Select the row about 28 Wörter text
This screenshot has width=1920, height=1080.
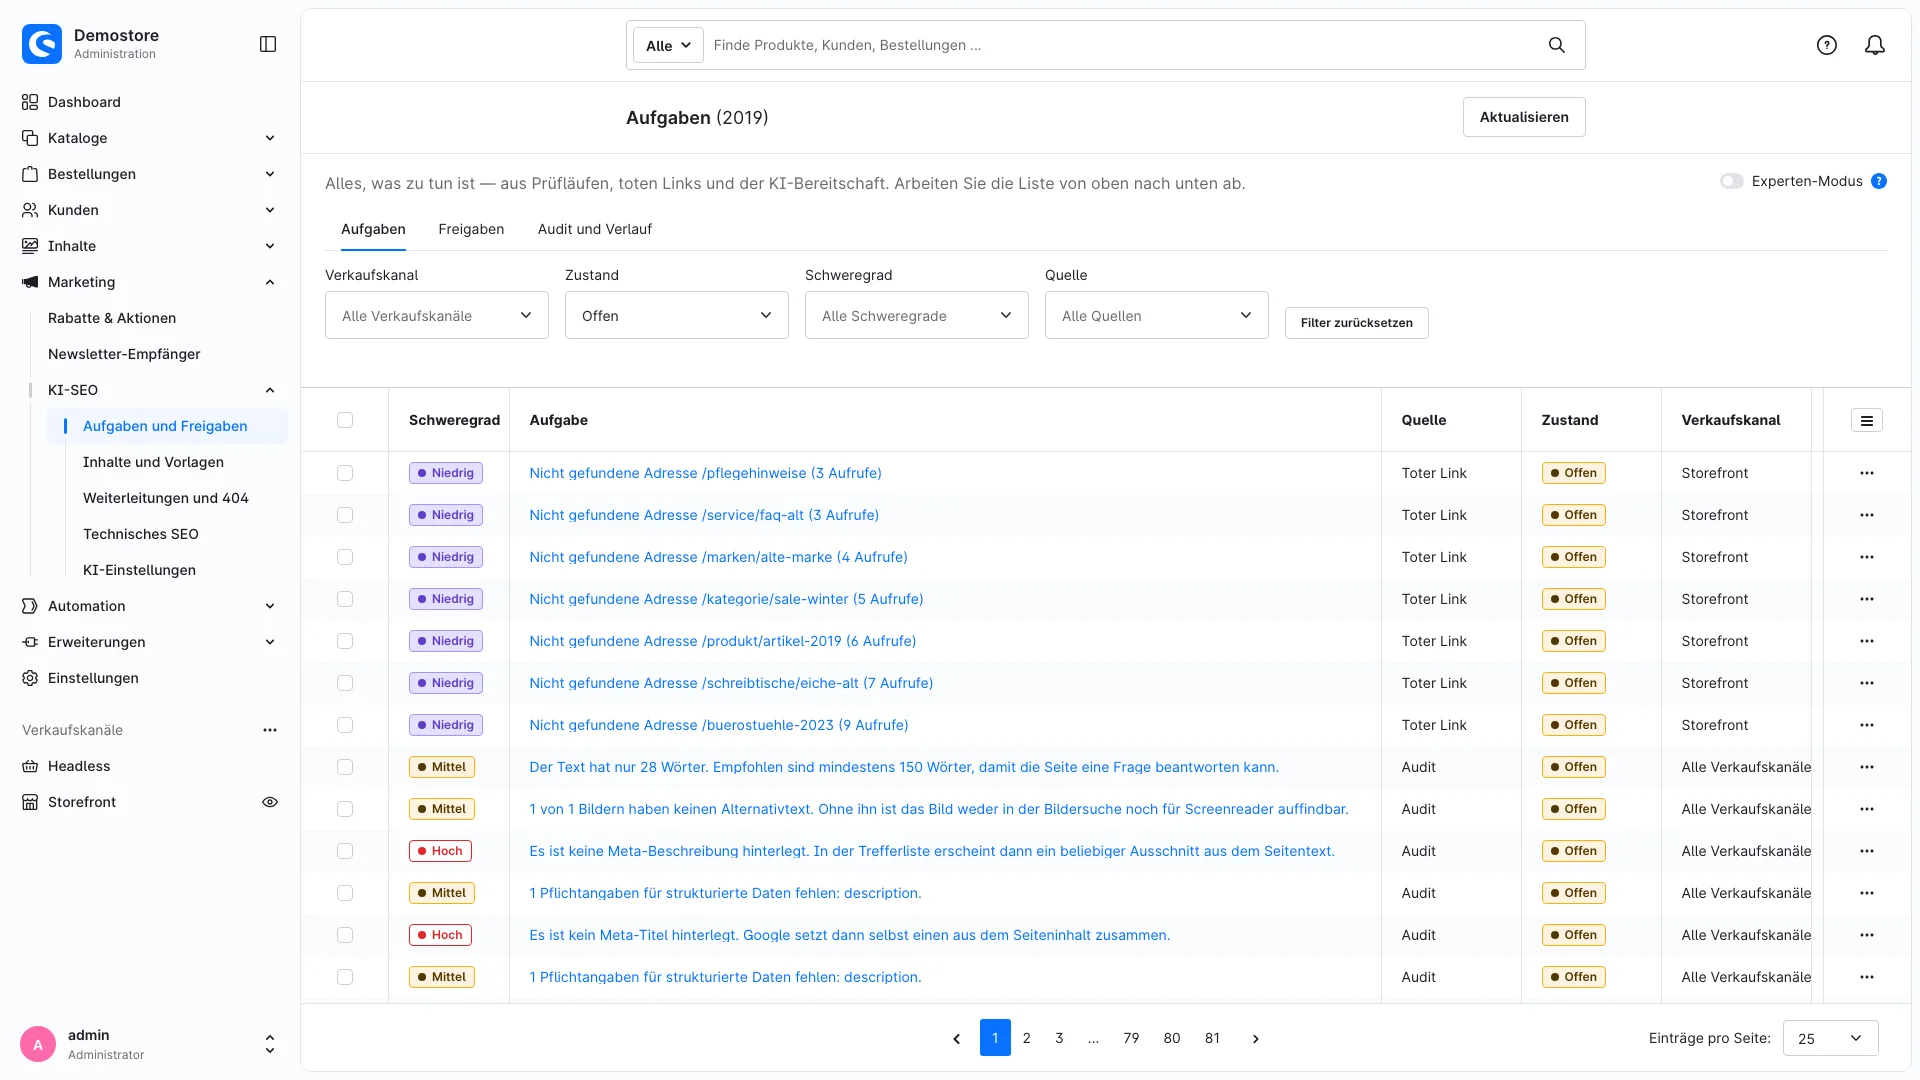[345, 767]
